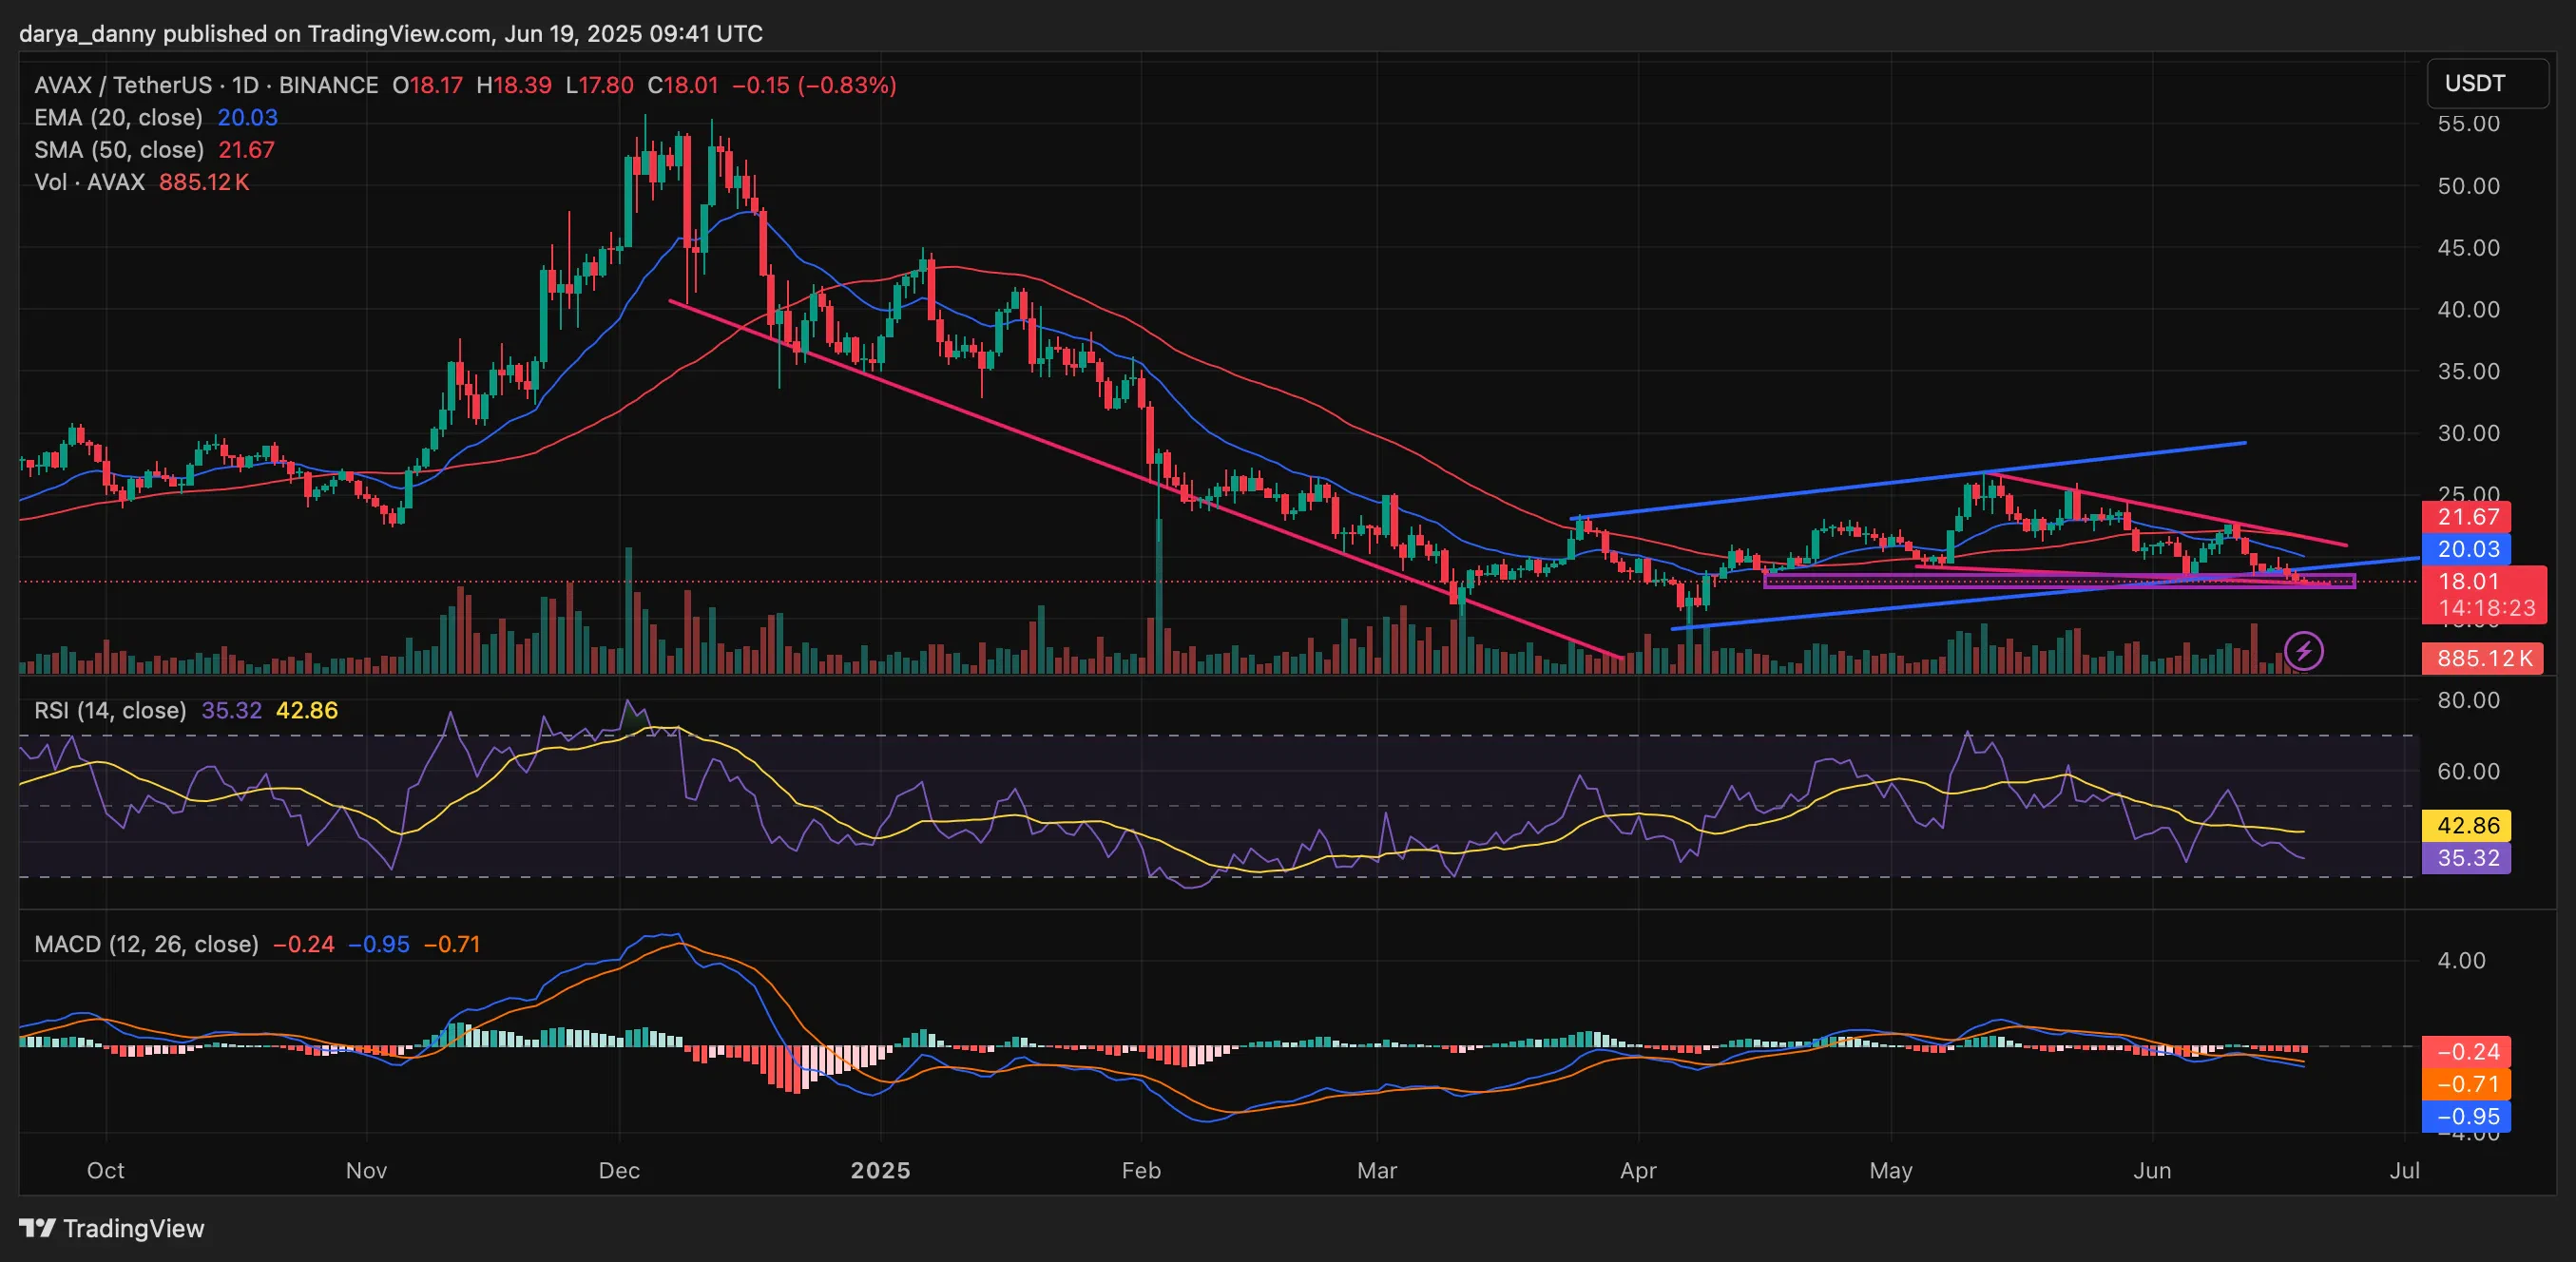The height and width of the screenshot is (1262, 2576).
Task: Click the Mar label on time axis
Action: click(x=1377, y=1170)
